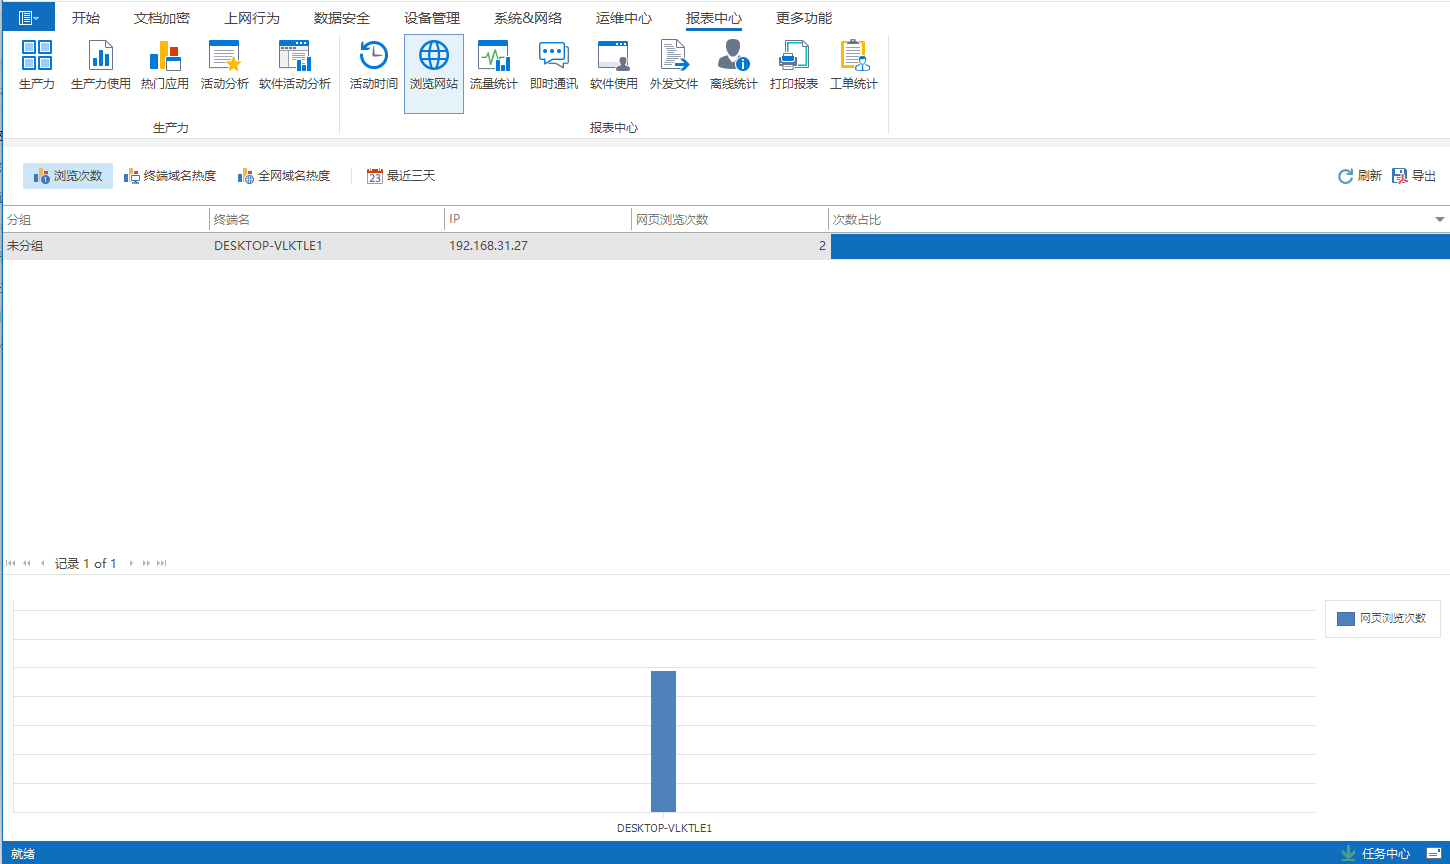Open the 数据安全 ribbon tab
This screenshot has width=1450, height=864.
coord(342,18)
